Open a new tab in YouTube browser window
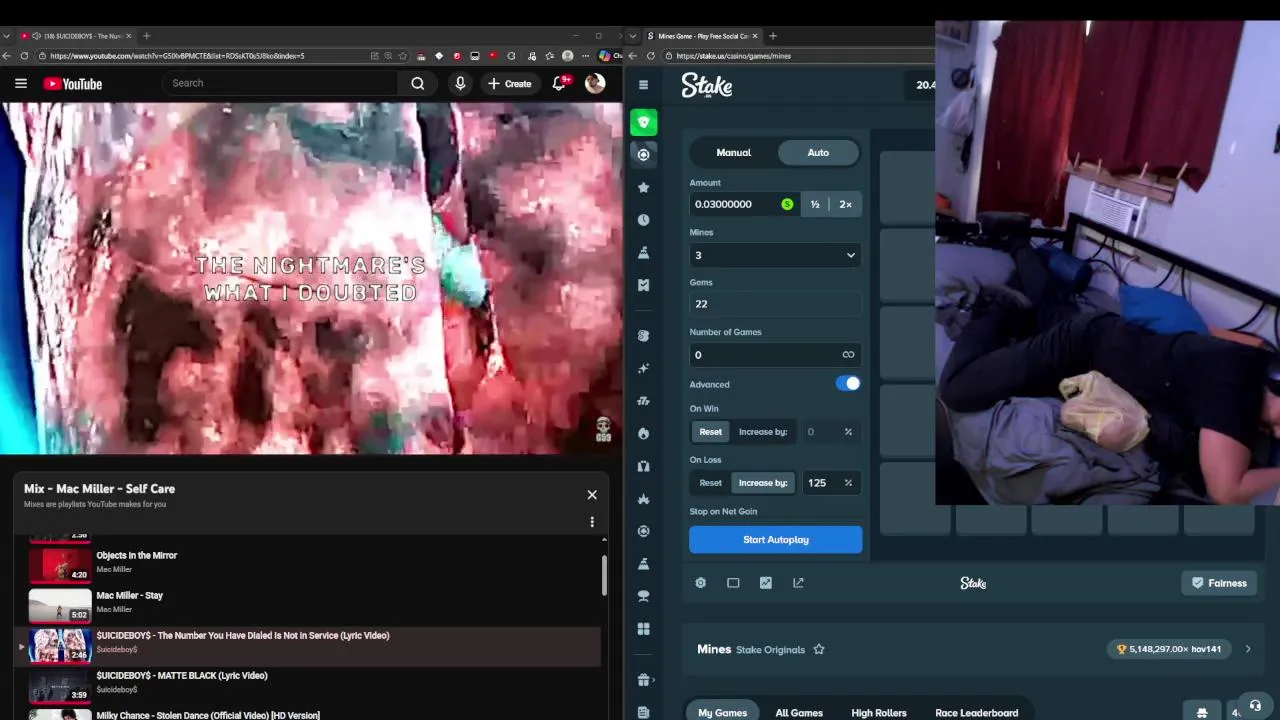This screenshot has width=1280, height=720. pos(146,36)
